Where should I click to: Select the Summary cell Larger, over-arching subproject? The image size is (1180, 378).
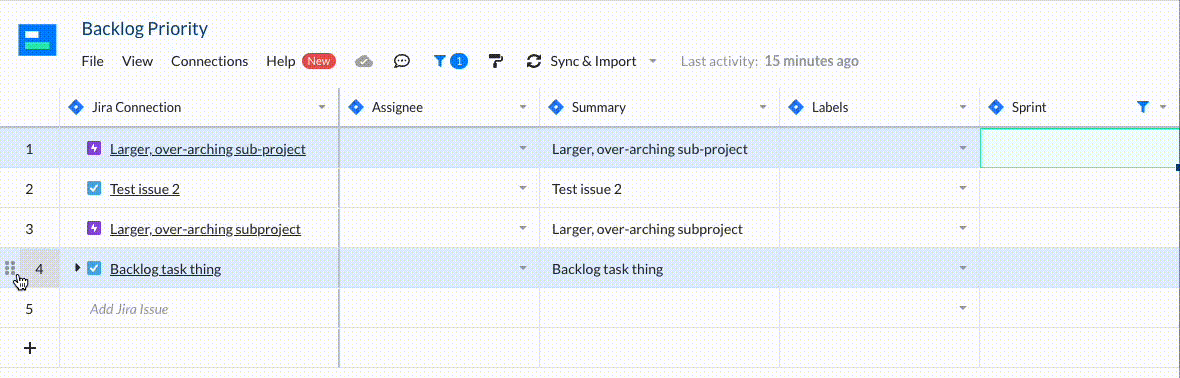(659, 228)
